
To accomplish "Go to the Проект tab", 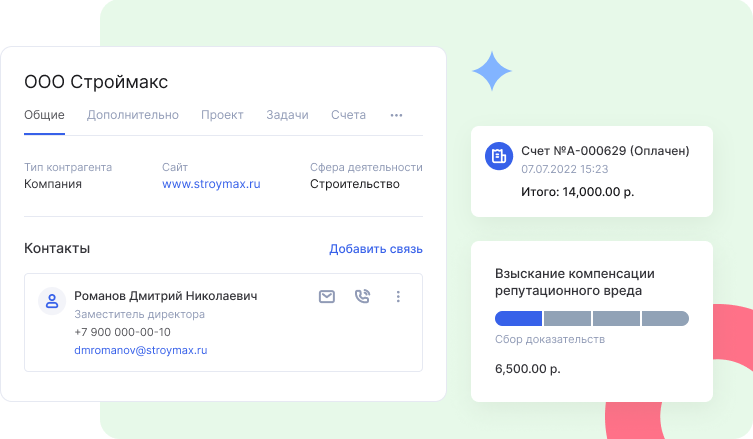I will pyautogui.click(x=222, y=115).
